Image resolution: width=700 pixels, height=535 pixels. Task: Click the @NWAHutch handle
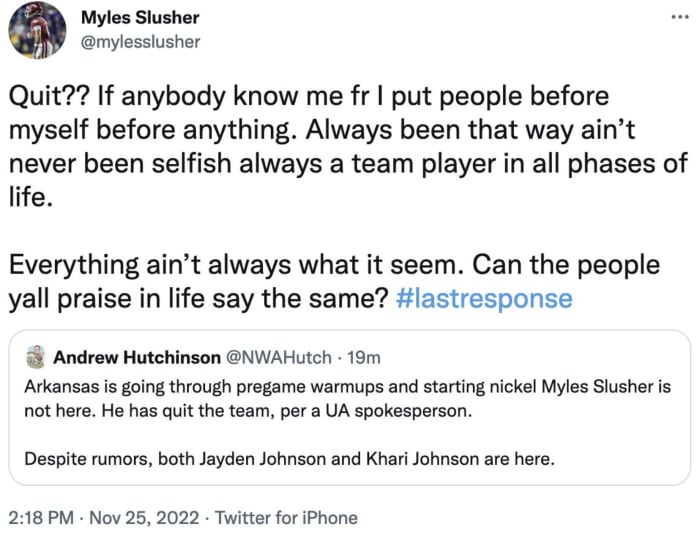[276, 357]
